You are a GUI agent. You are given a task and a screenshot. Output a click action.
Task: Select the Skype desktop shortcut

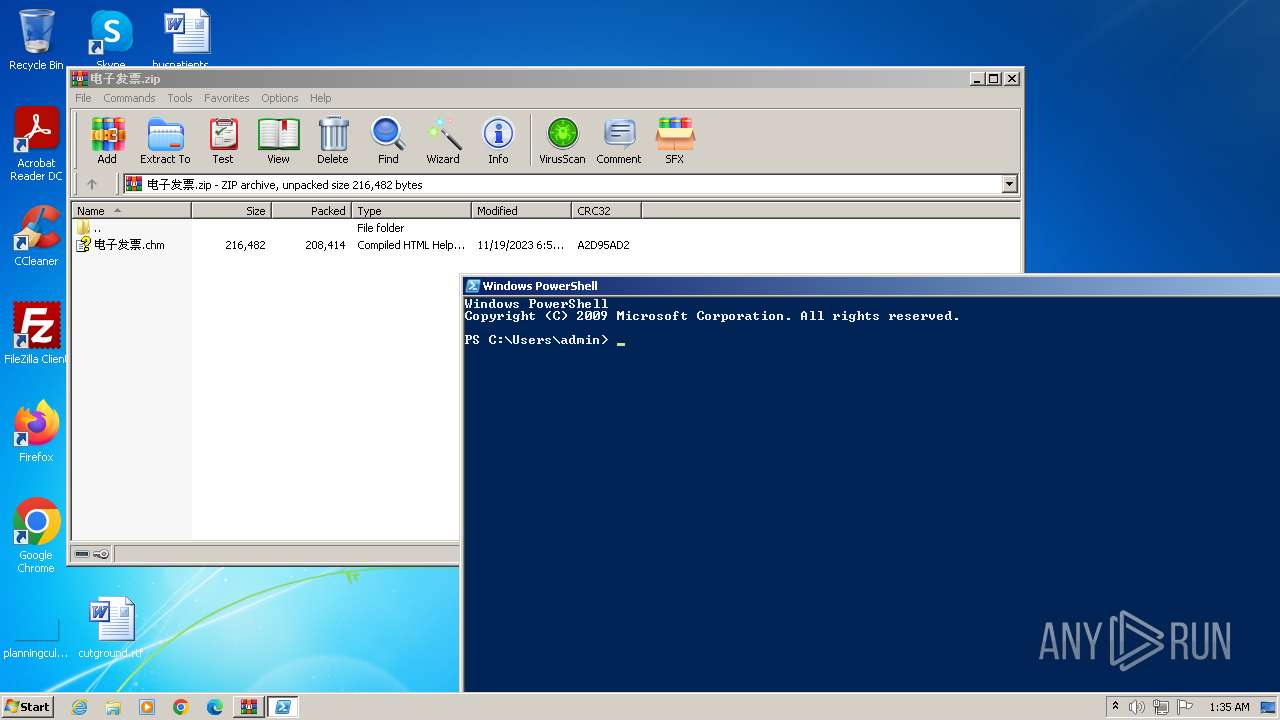tap(111, 38)
